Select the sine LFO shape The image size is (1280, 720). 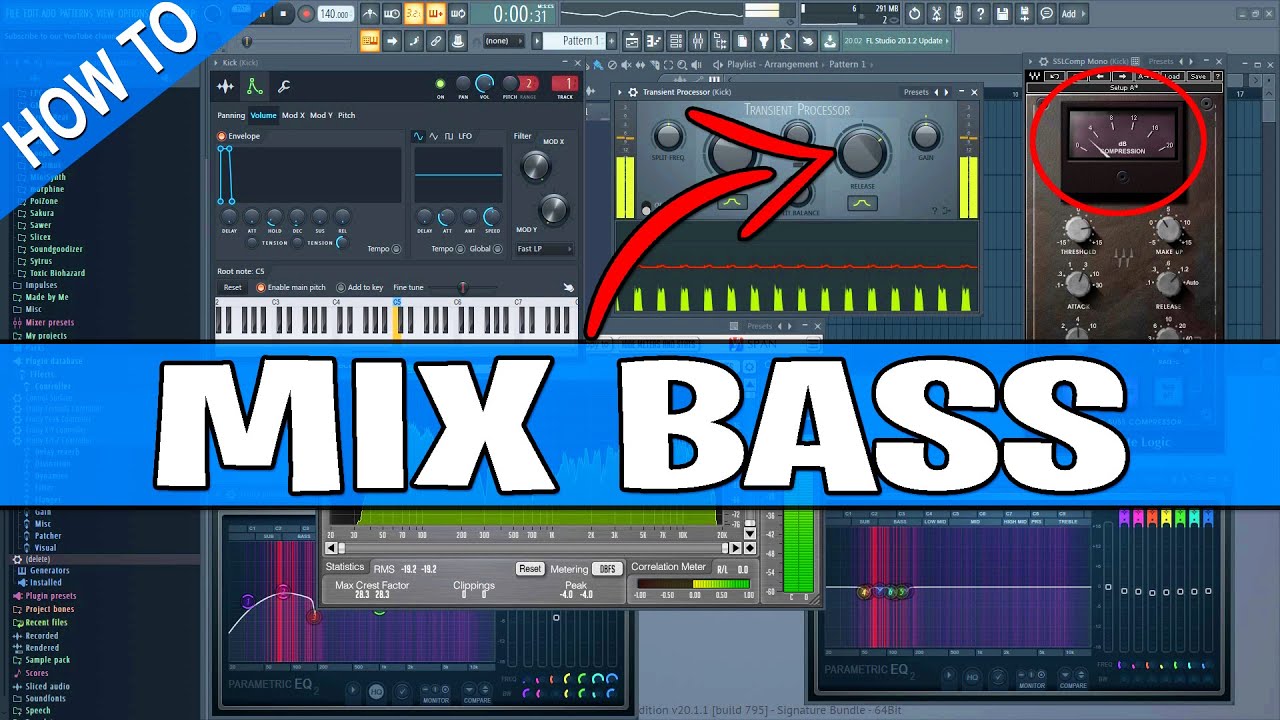tap(418, 136)
